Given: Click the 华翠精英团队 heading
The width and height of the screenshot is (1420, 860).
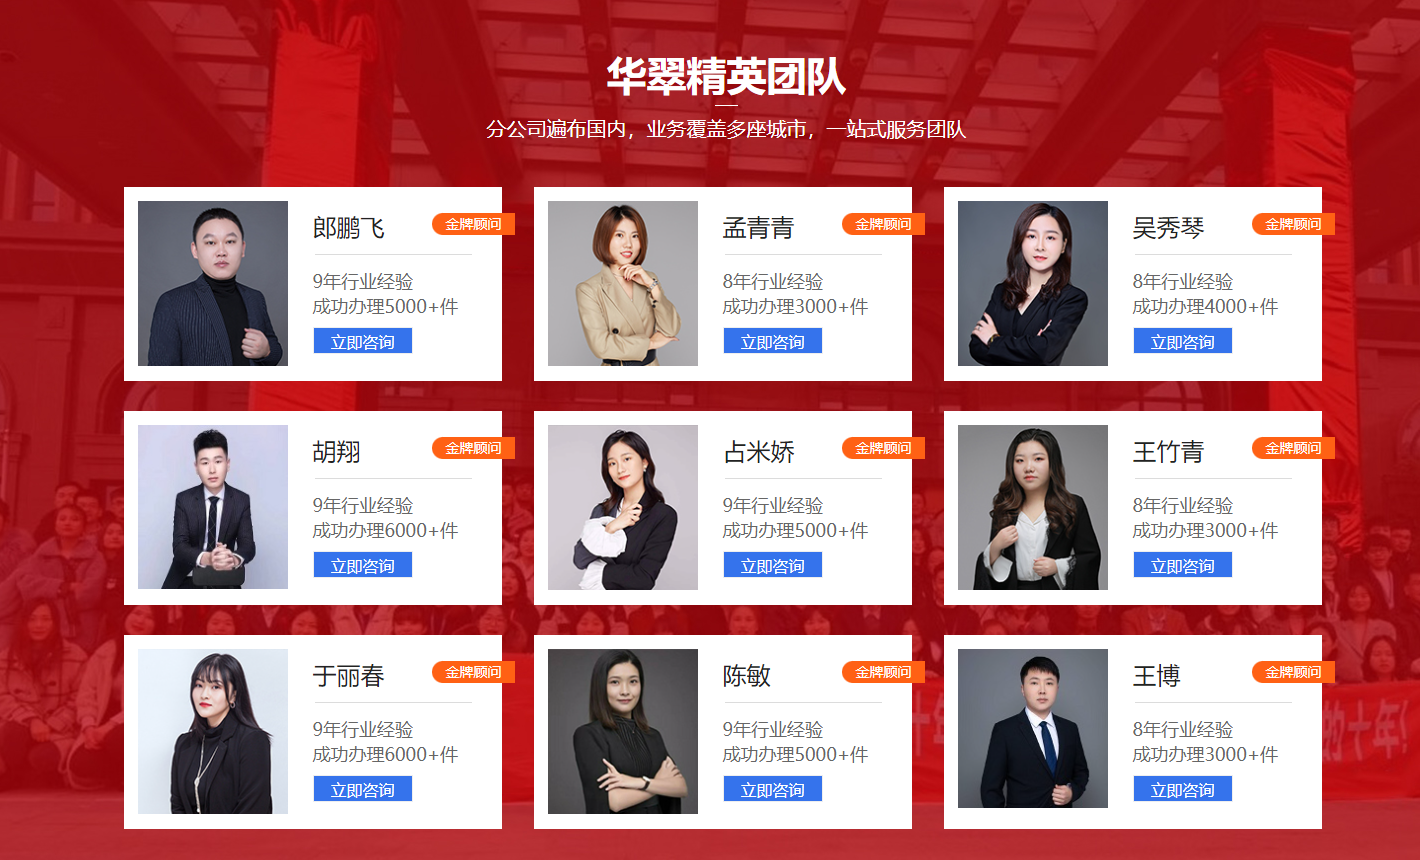Looking at the screenshot, I should [x=726, y=77].
